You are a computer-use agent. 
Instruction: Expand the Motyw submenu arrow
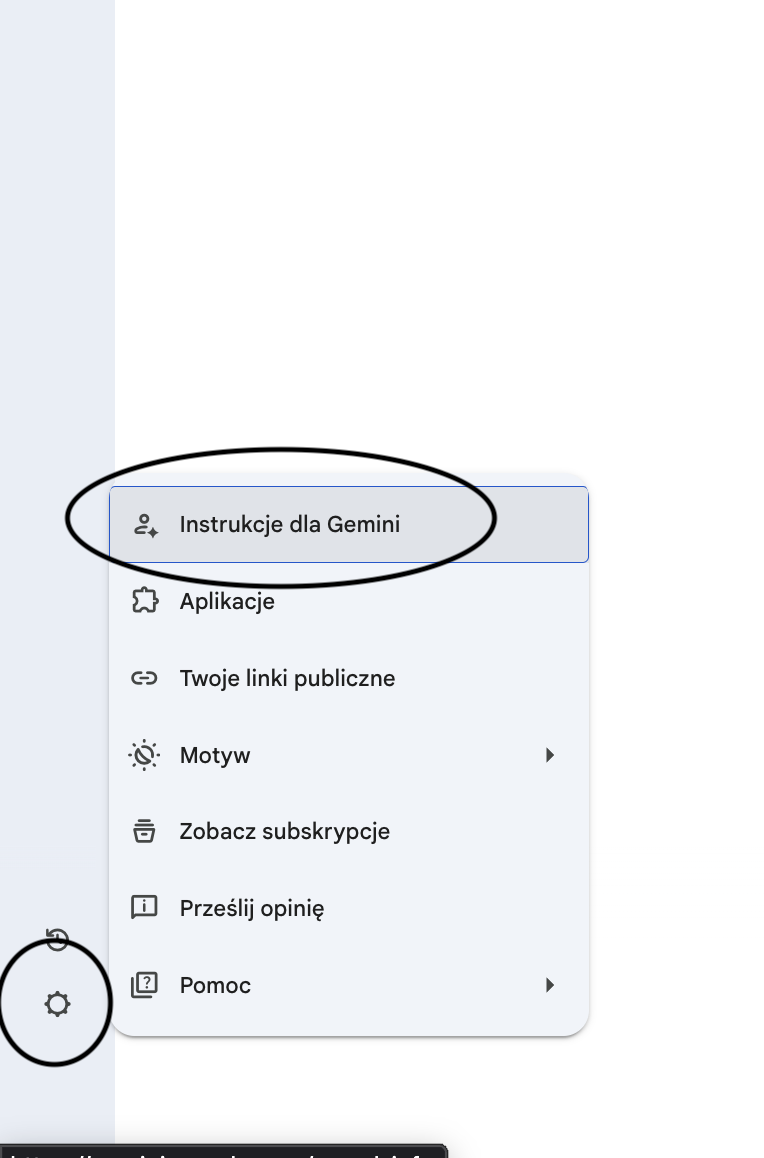[549, 755]
